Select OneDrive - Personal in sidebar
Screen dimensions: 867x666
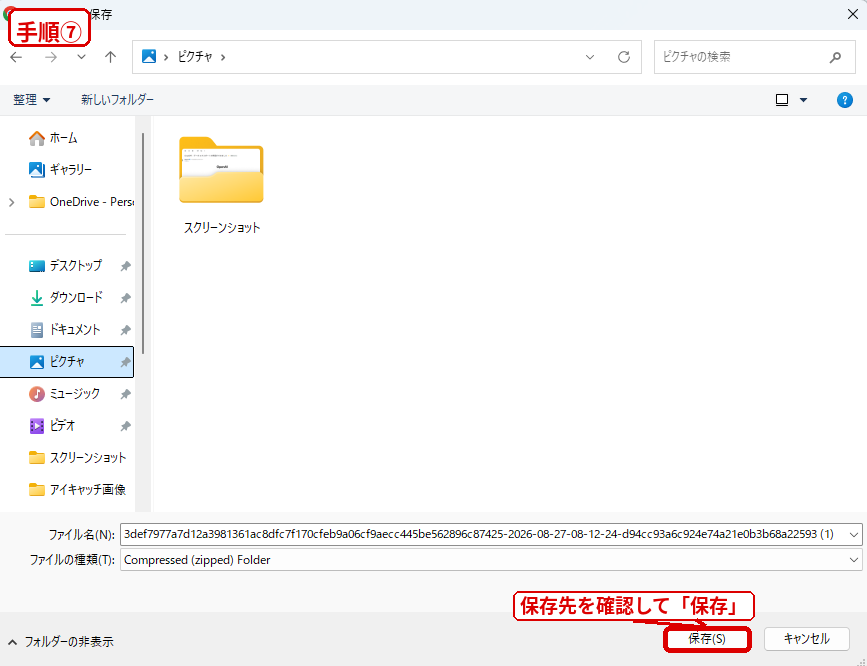pos(81,202)
